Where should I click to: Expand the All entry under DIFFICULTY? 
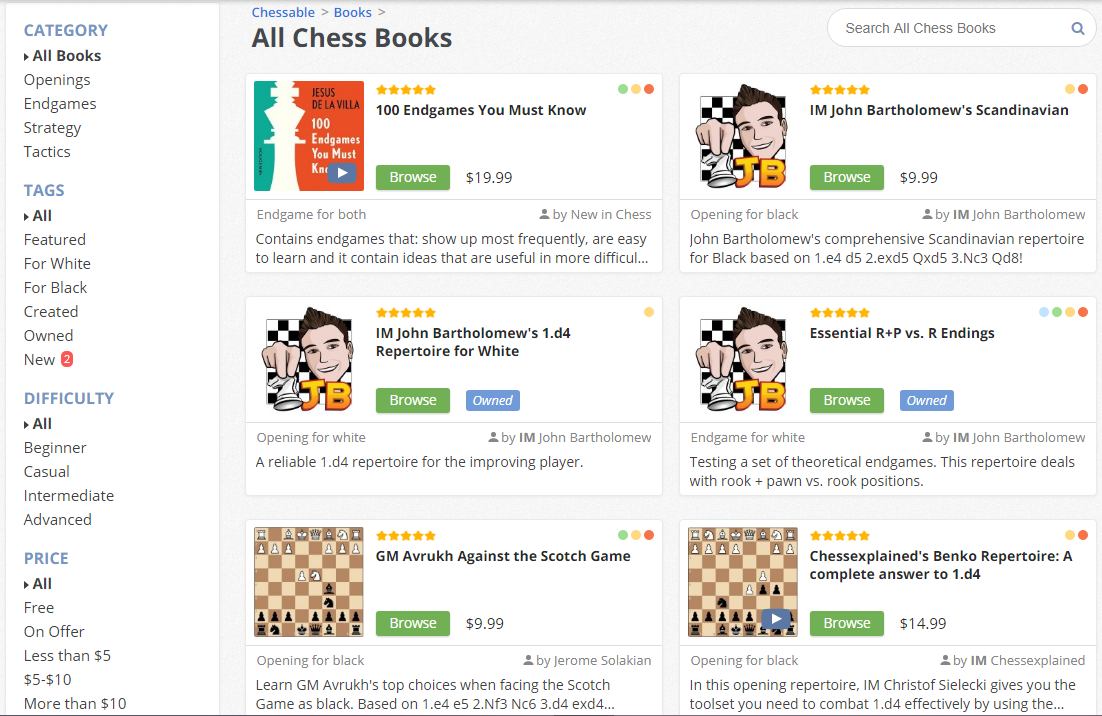tap(41, 423)
